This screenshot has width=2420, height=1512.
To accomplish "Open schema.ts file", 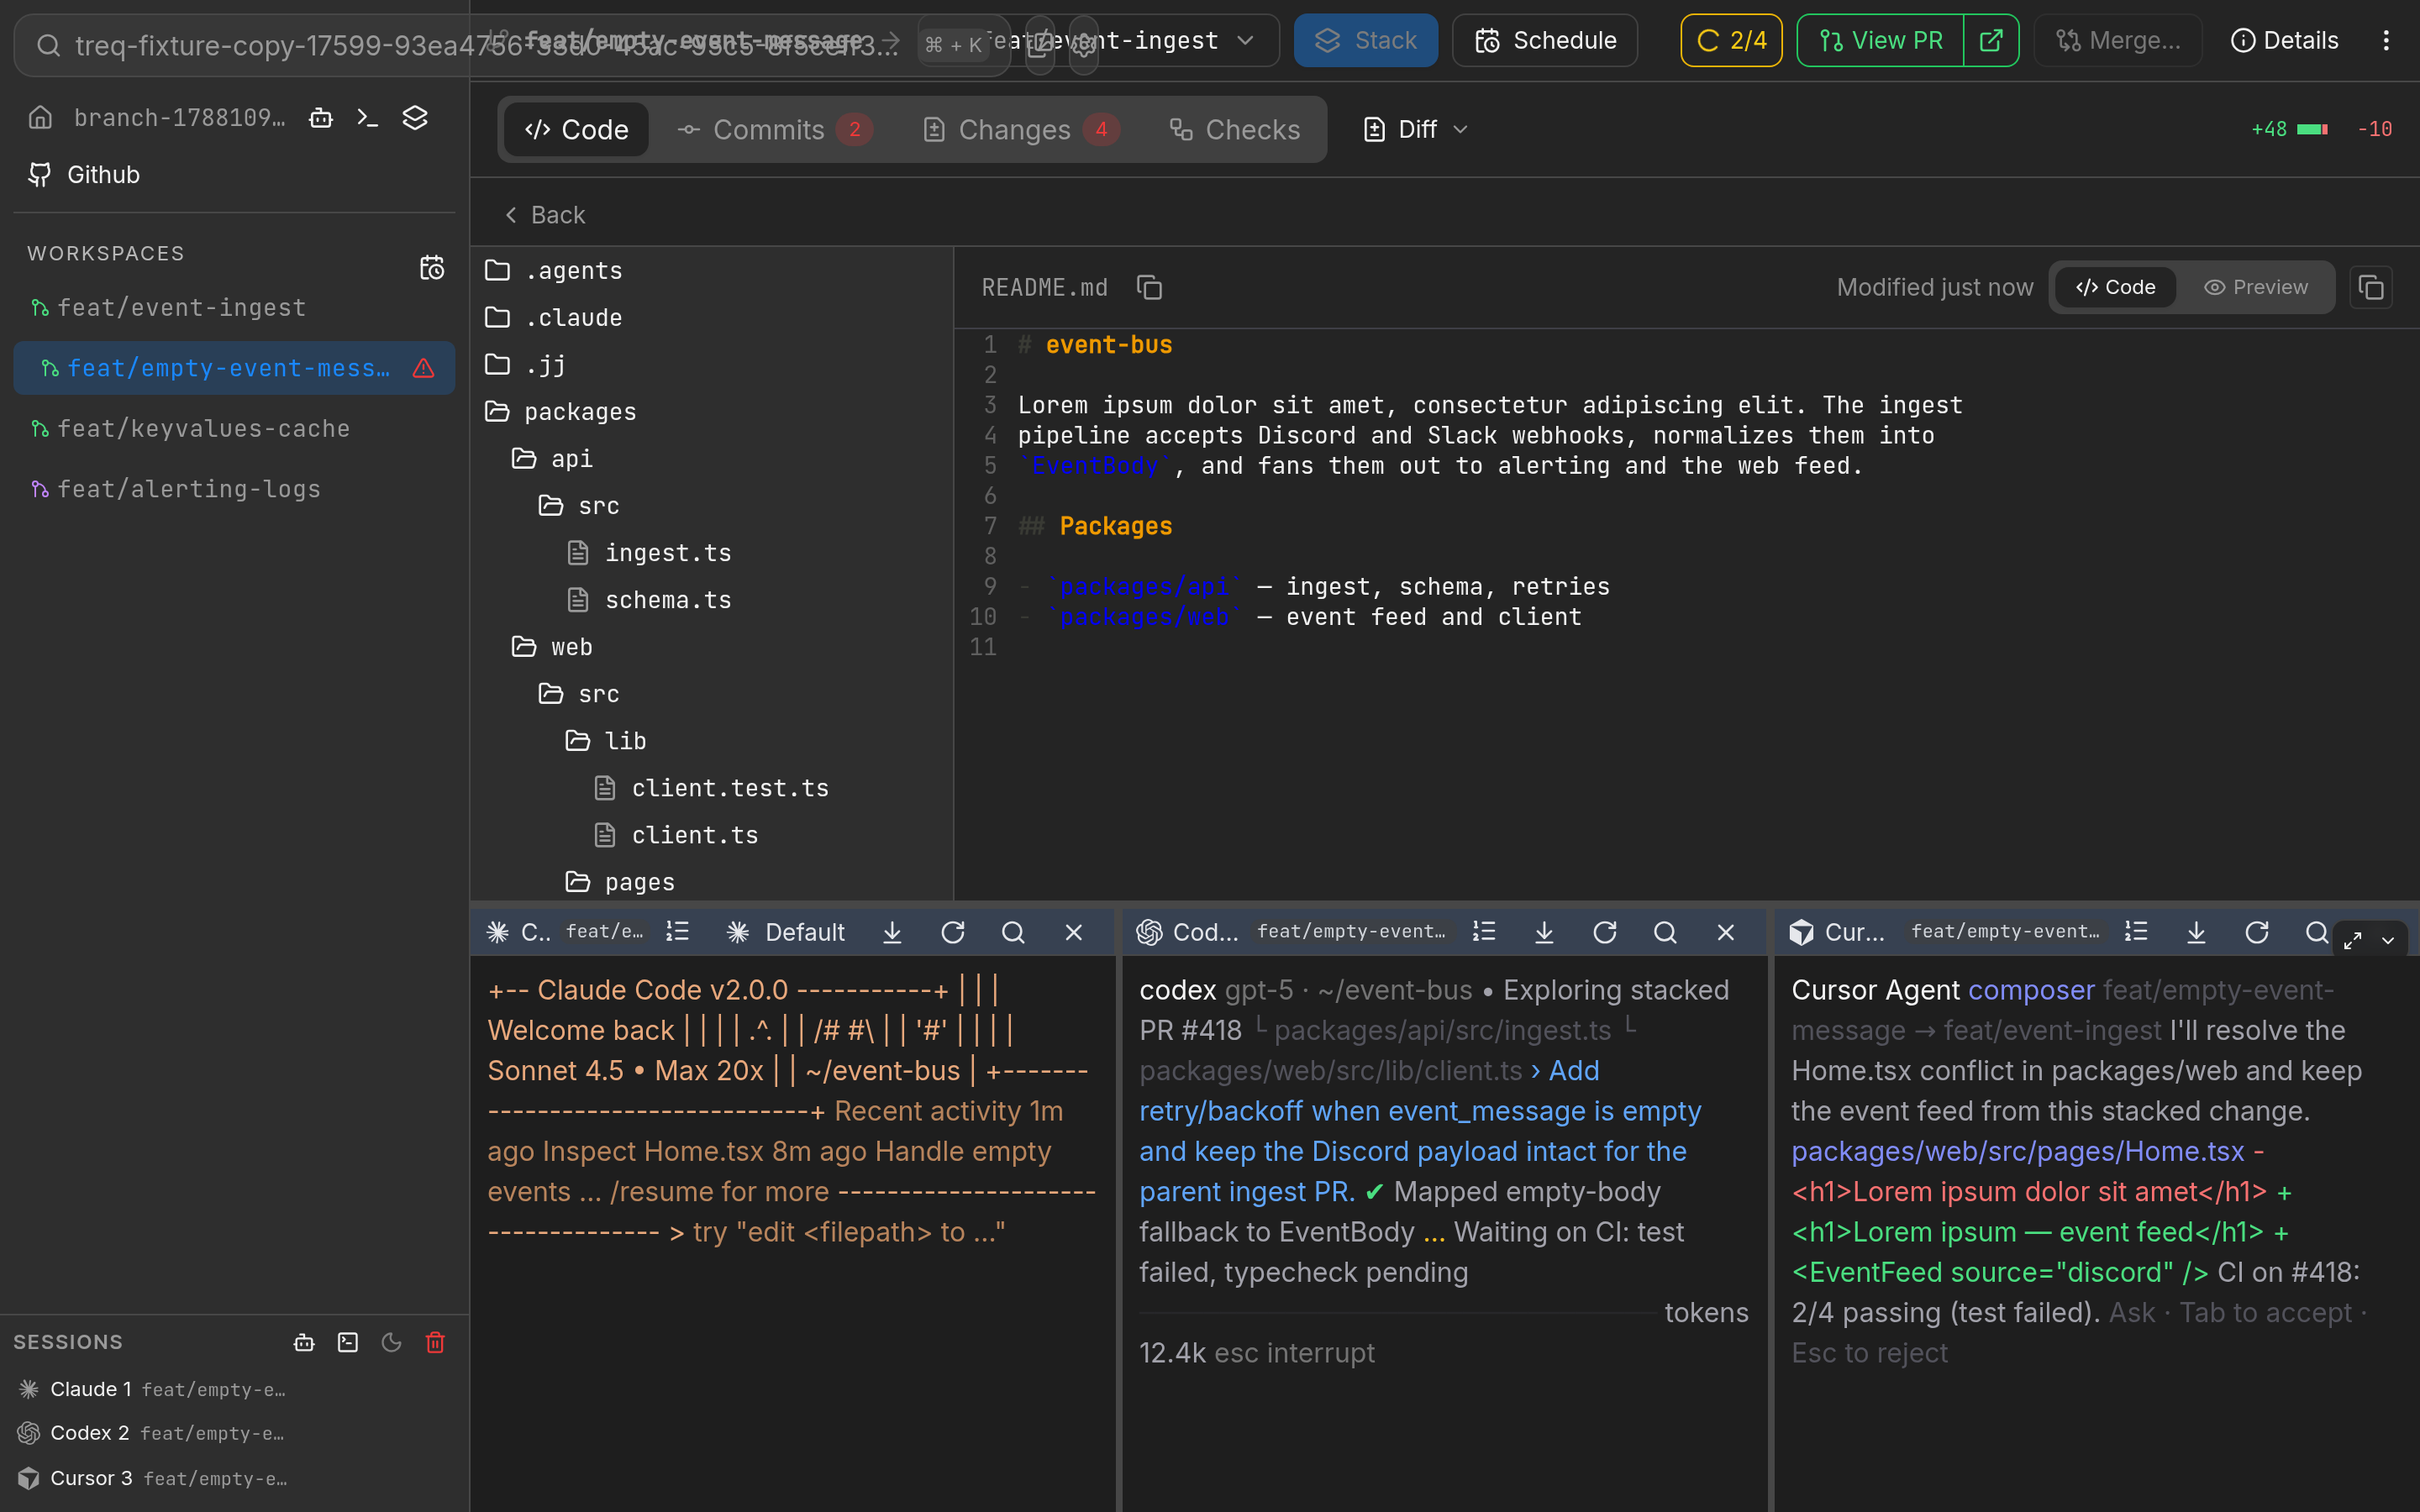I will point(711,599).
